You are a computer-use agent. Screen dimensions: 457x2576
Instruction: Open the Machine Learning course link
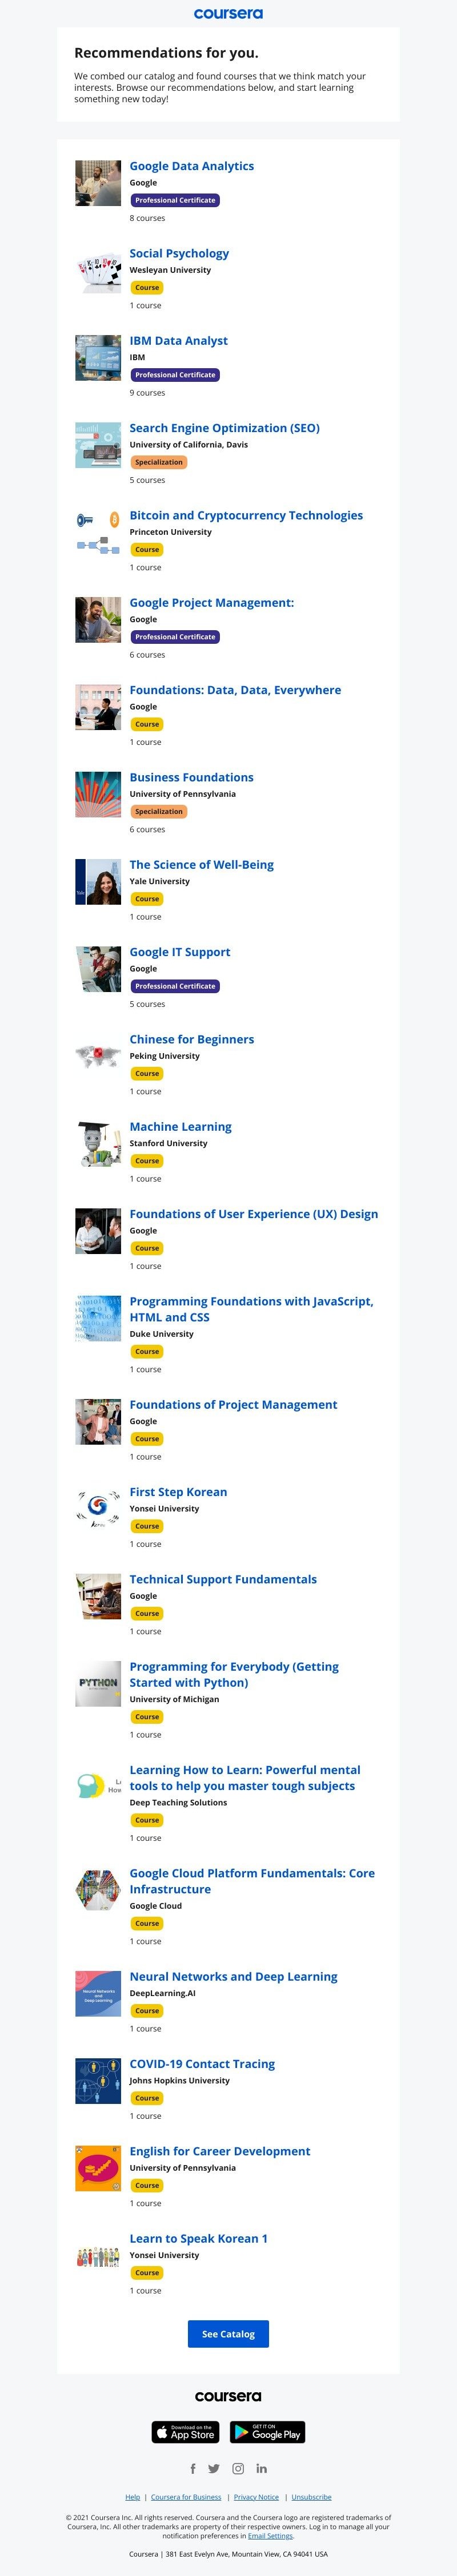click(180, 1126)
